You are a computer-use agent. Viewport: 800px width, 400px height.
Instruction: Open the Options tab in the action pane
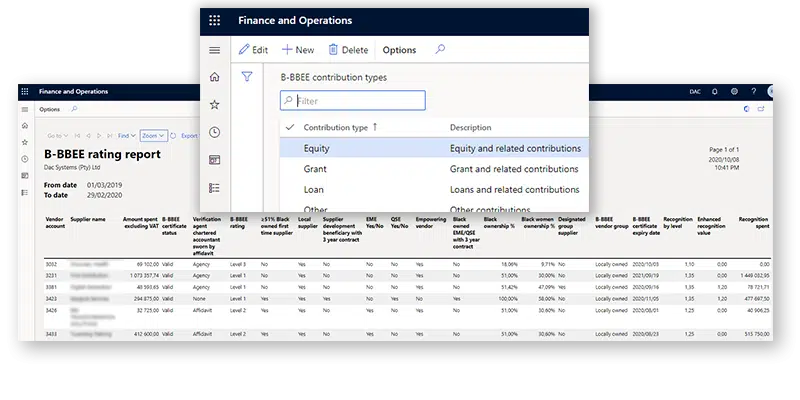point(399,50)
